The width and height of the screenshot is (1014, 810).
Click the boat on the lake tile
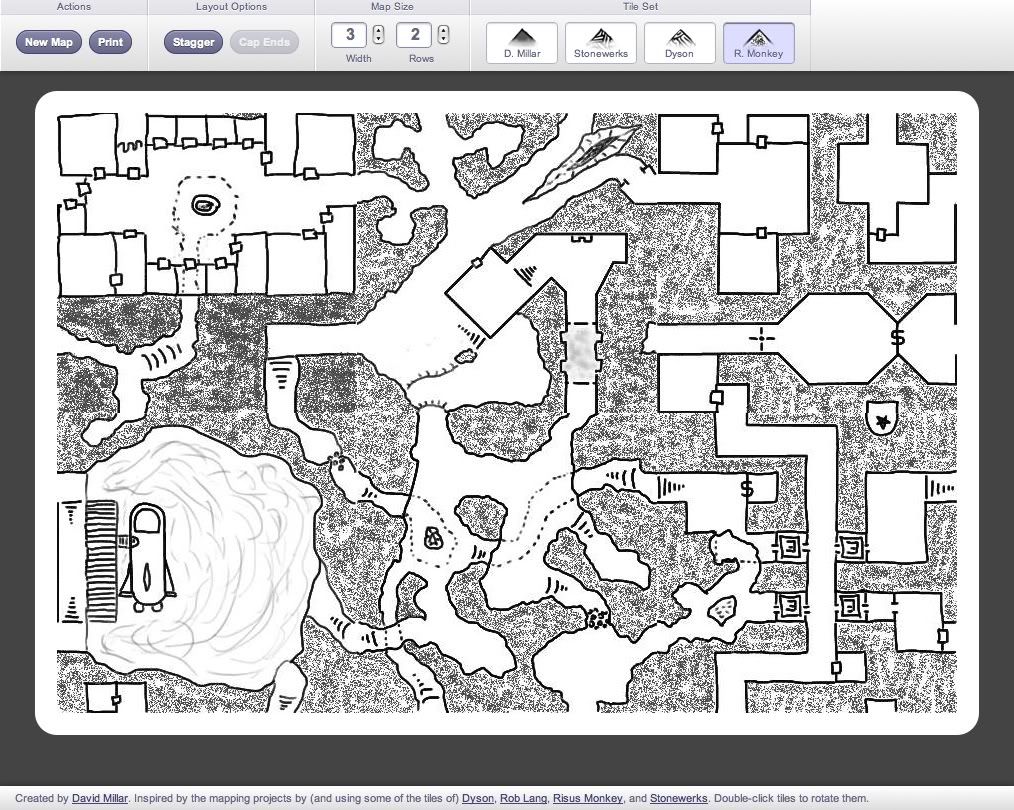tap(147, 556)
